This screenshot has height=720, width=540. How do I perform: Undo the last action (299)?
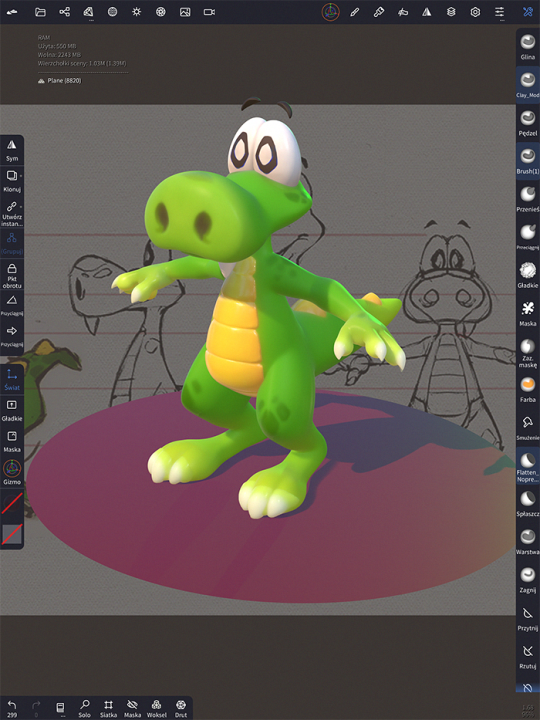click(12, 709)
